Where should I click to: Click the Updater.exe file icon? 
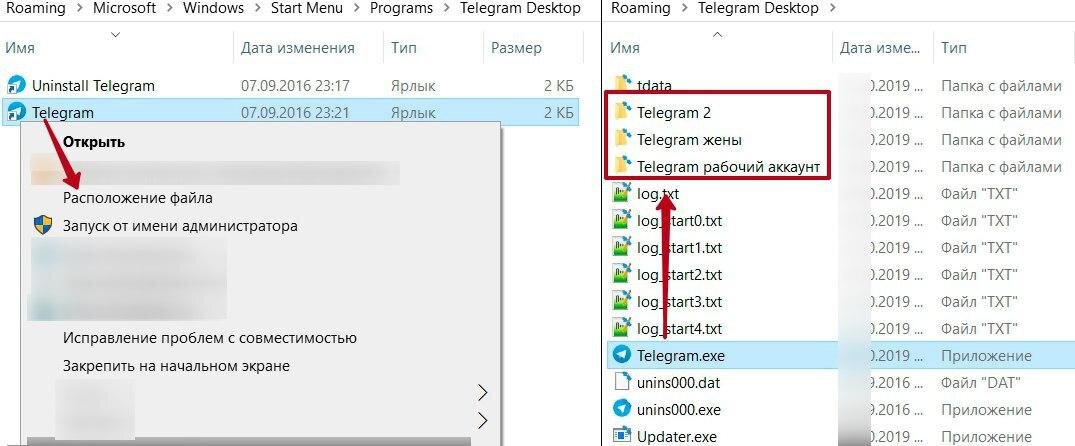pos(622,436)
